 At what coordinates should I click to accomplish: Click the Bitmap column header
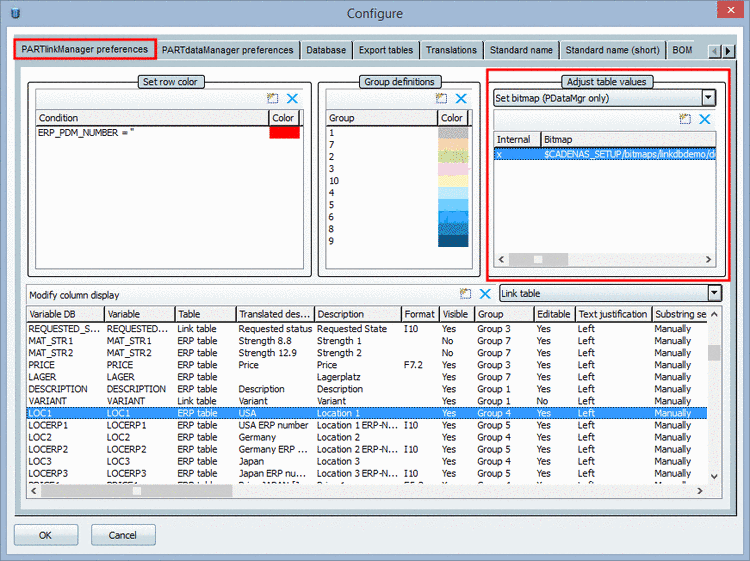628,139
